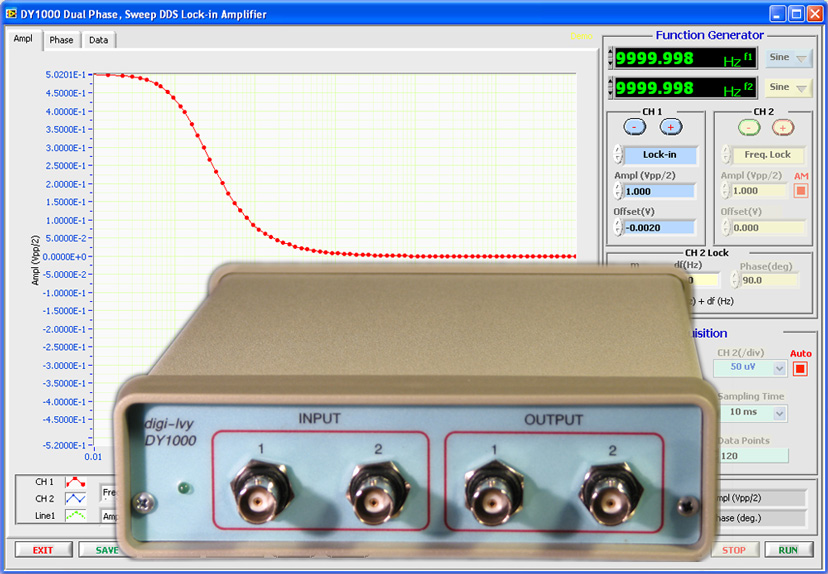Click Line1 green plot style icon

[x=76, y=515]
